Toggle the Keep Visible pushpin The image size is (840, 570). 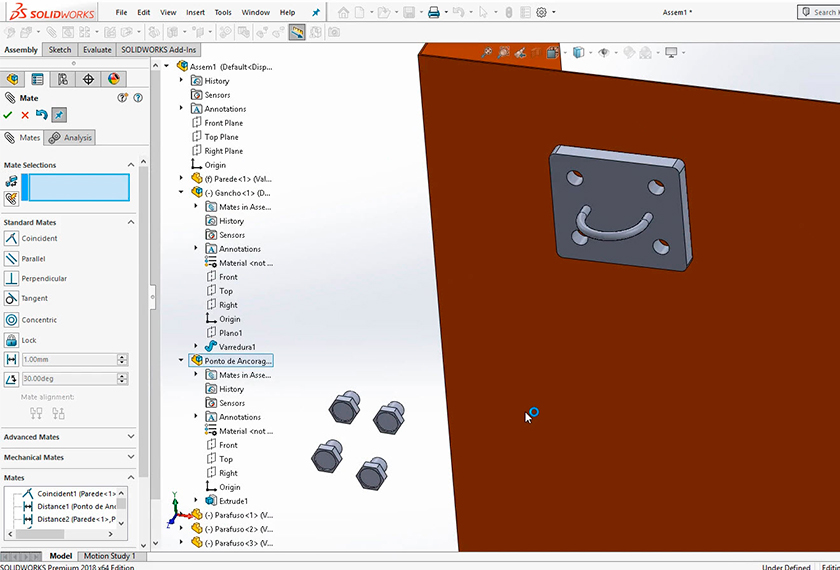click(x=59, y=115)
